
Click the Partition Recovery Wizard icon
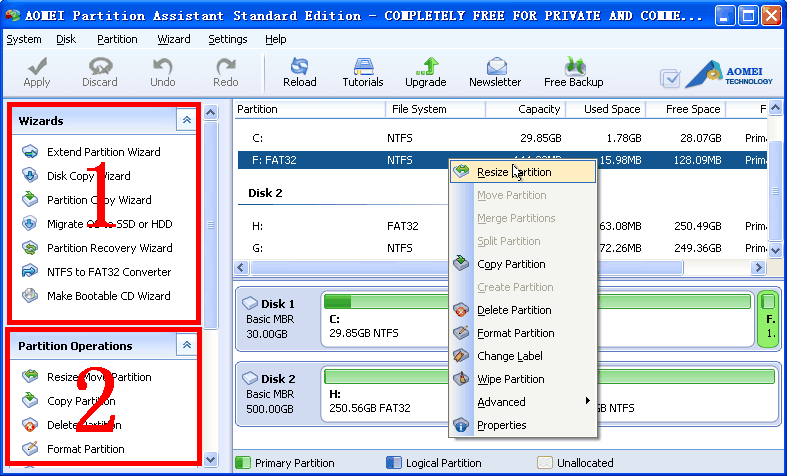pos(30,248)
